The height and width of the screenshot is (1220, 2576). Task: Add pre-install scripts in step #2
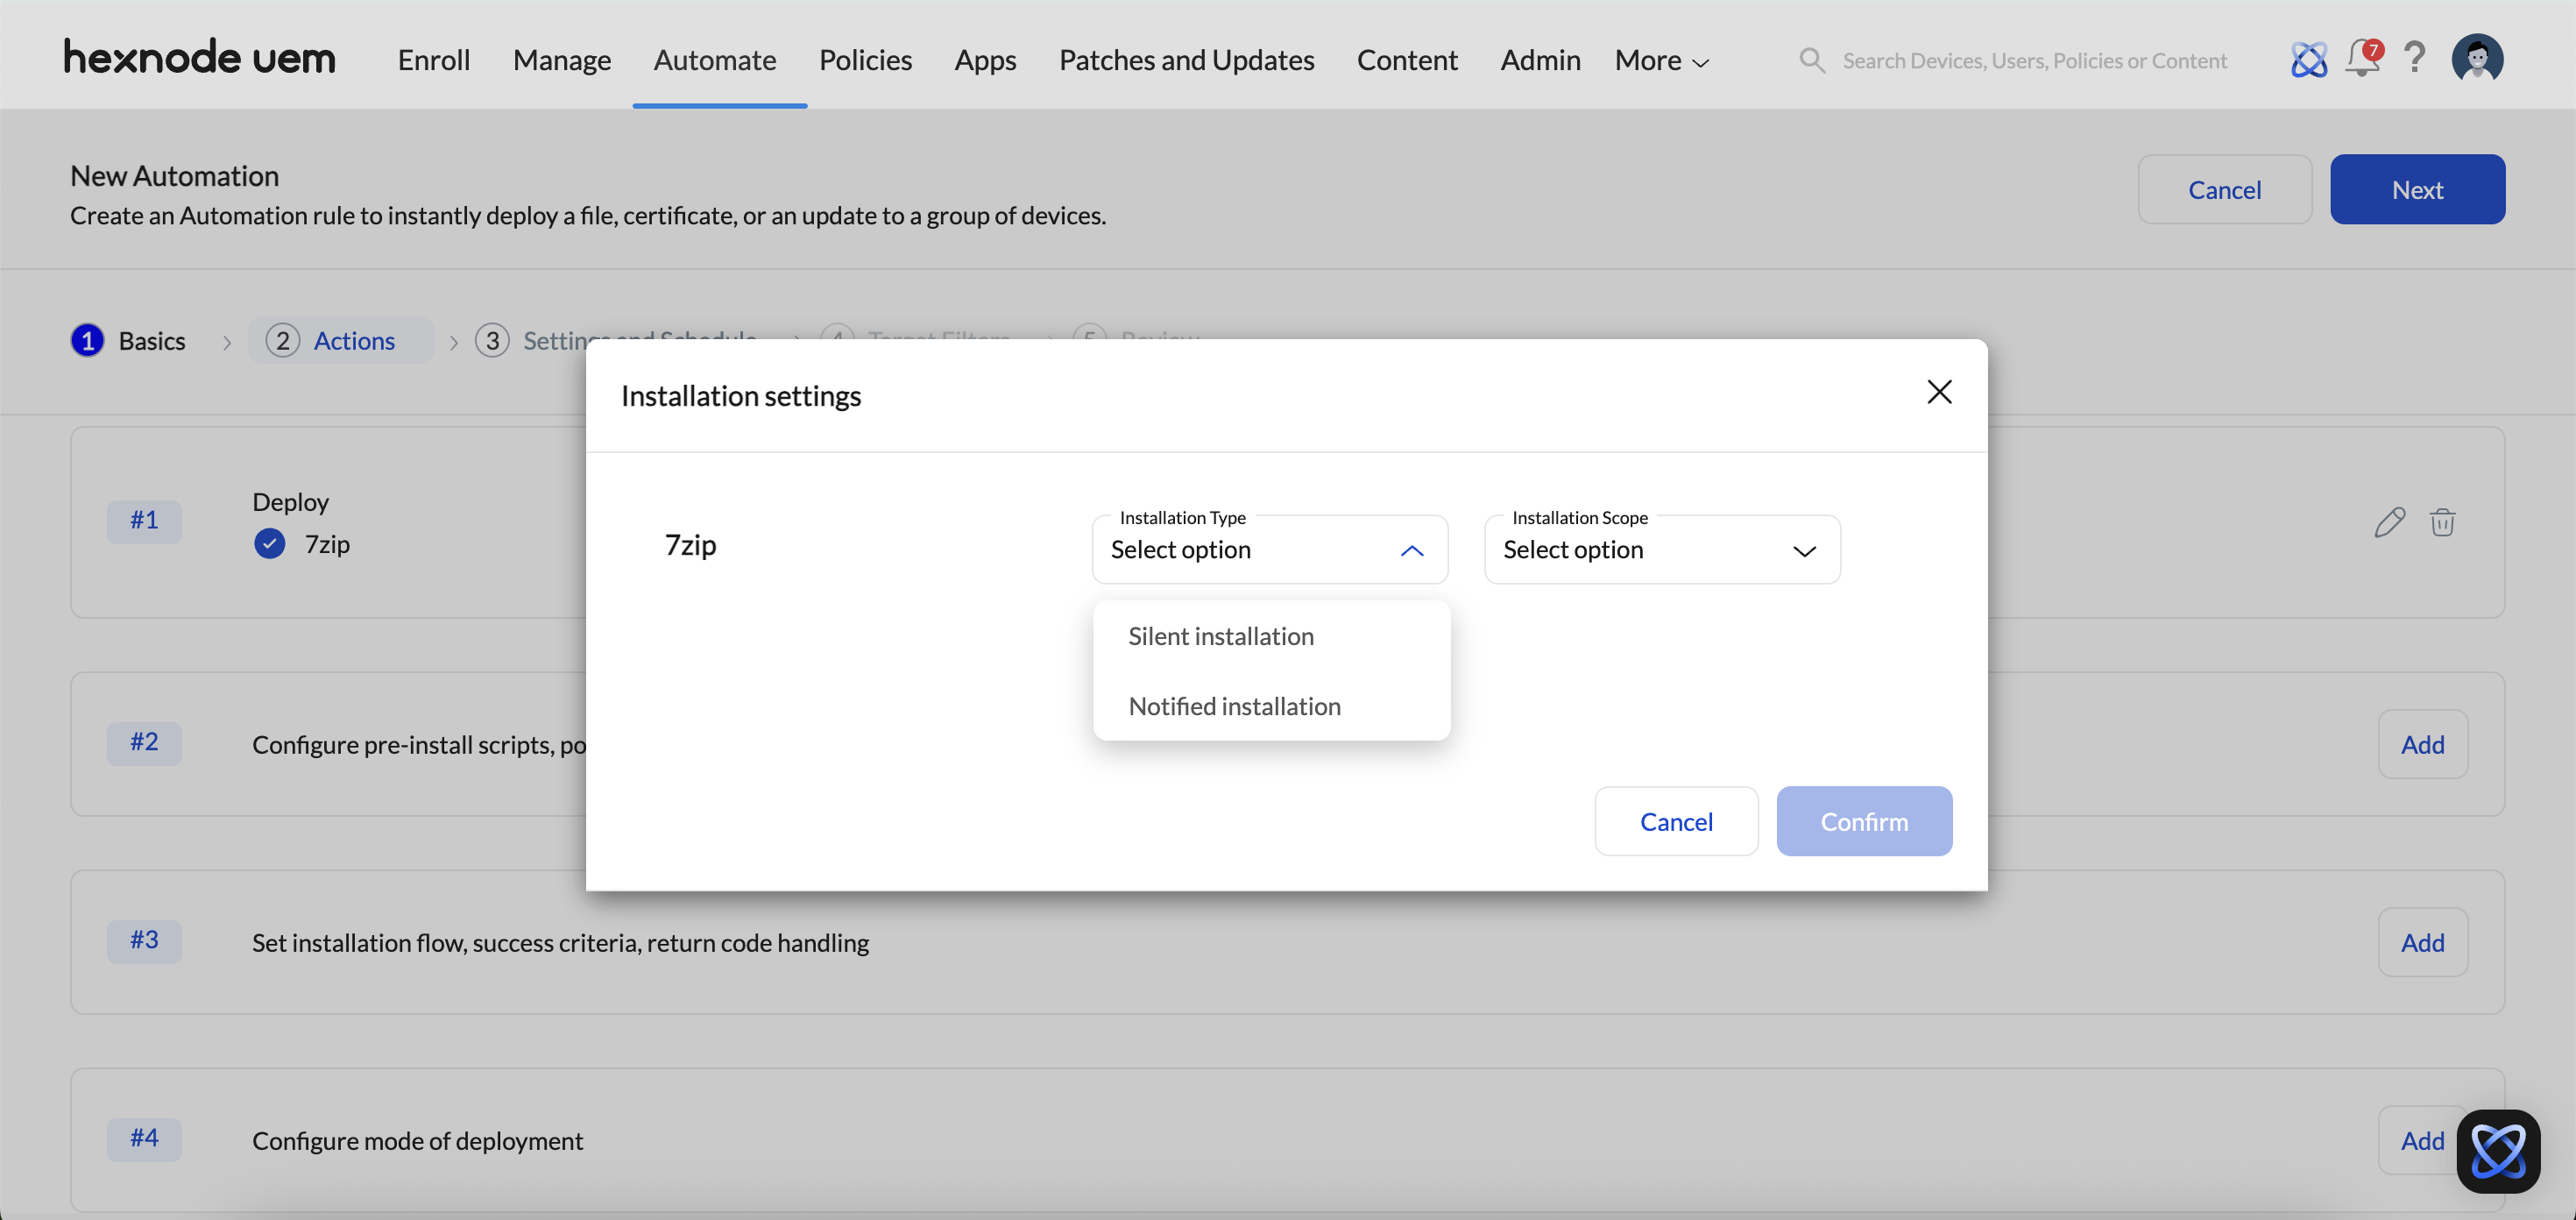[2422, 744]
